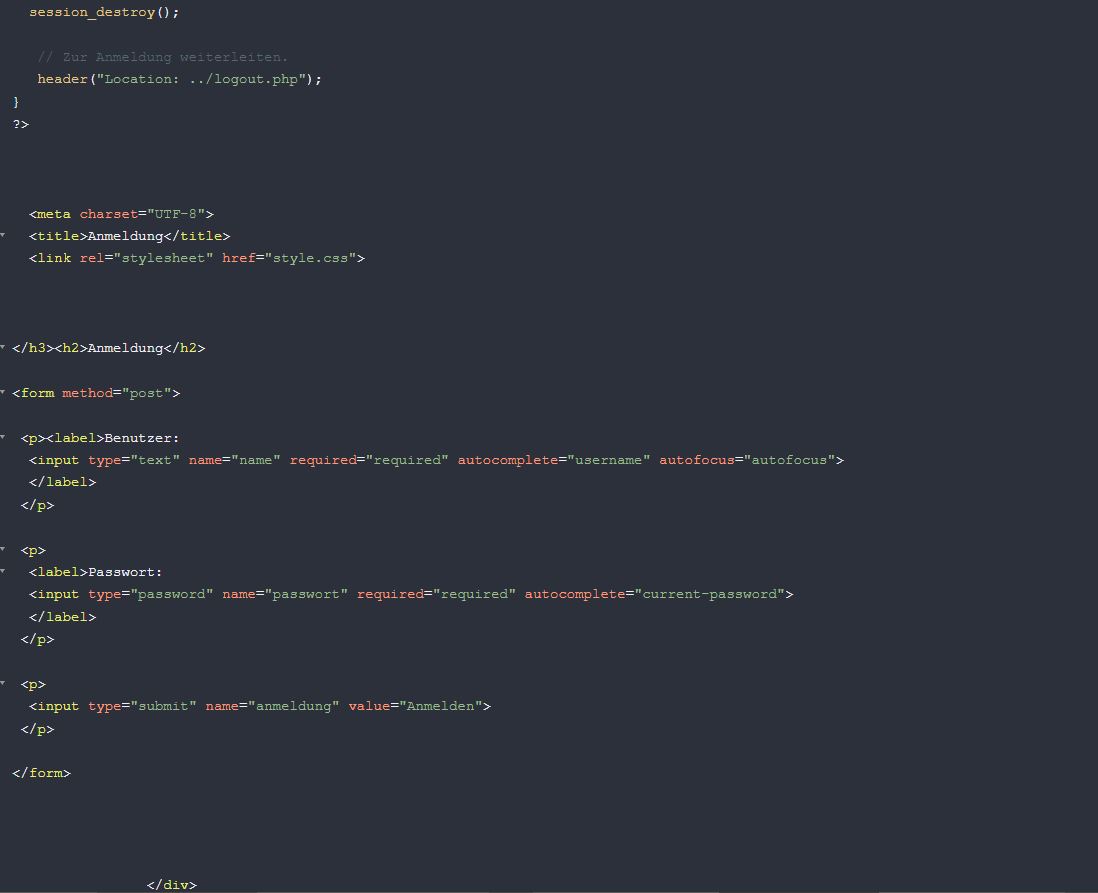The width and height of the screenshot is (1098, 893).
Task: Collapse the fold arrow beside the title tag
Action: click(x=3, y=236)
